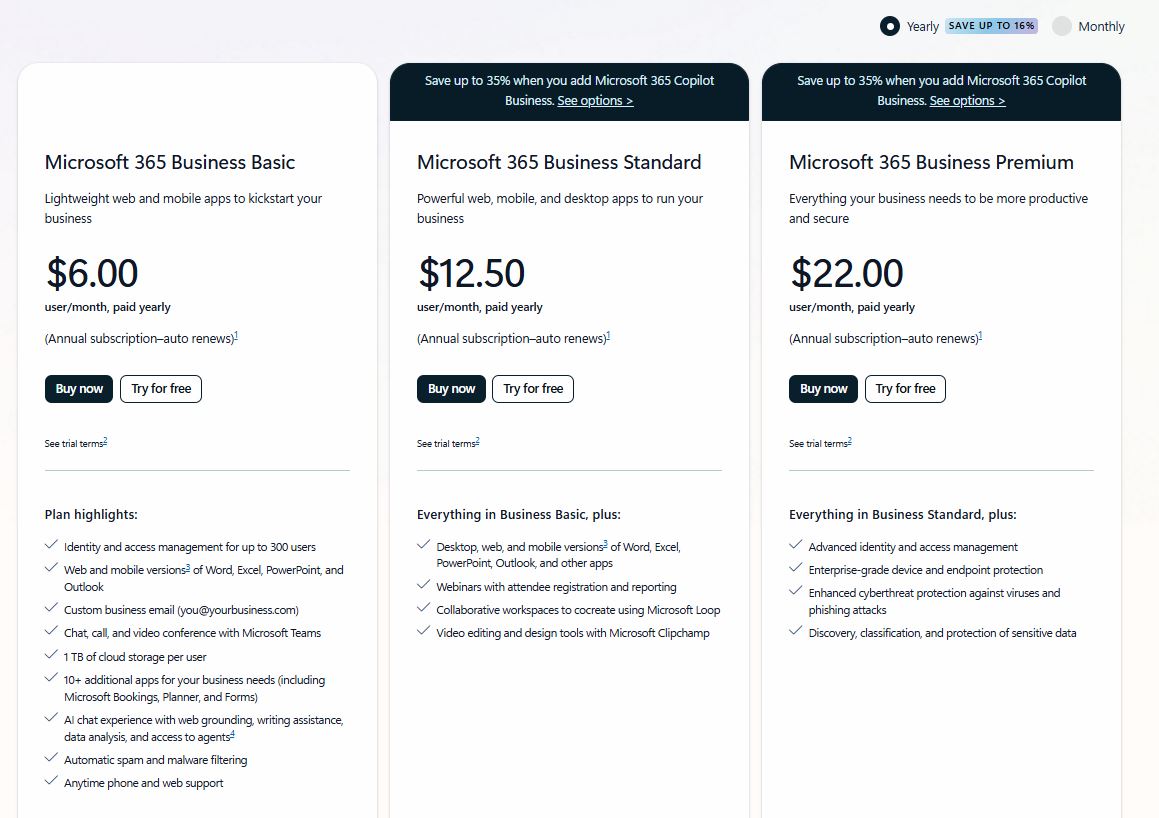Select the Monthly billing radio button
The image size is (1159, 818).
click(x=1060, y=26)
